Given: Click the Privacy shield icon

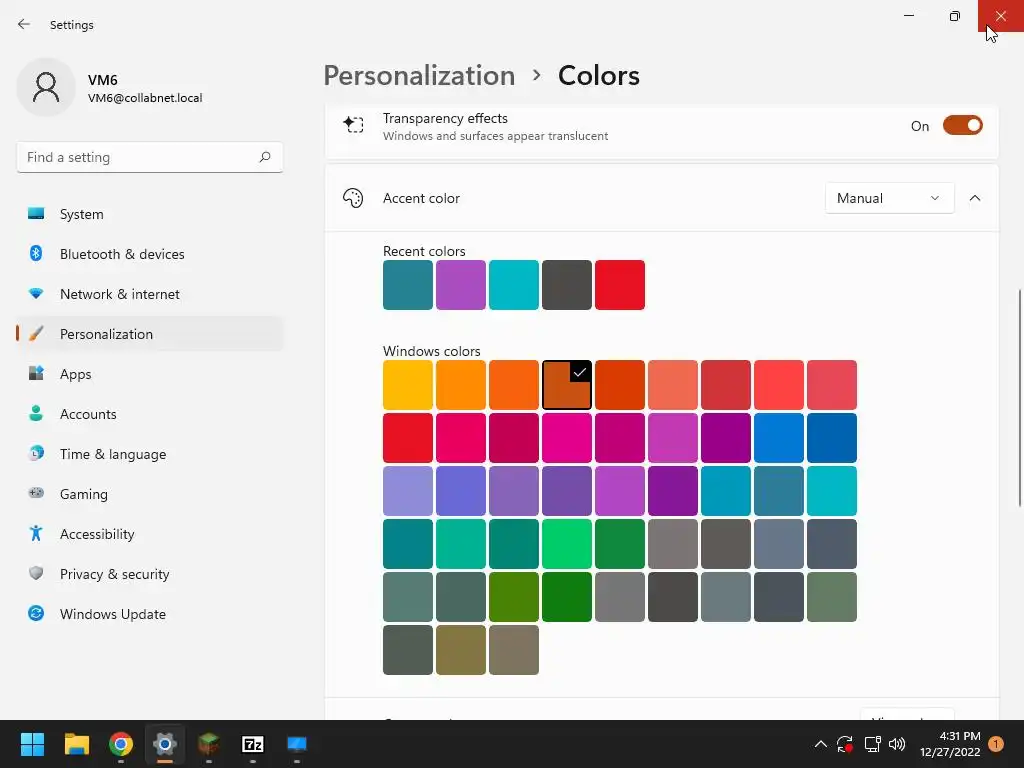Looking at the screenshot, I should (36, 573).
